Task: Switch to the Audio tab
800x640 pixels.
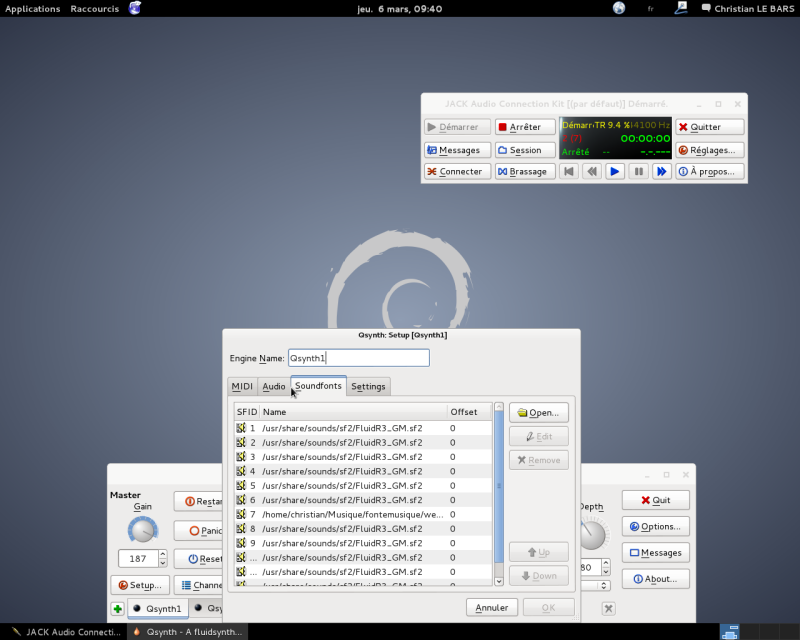Action: click(274, 386)
